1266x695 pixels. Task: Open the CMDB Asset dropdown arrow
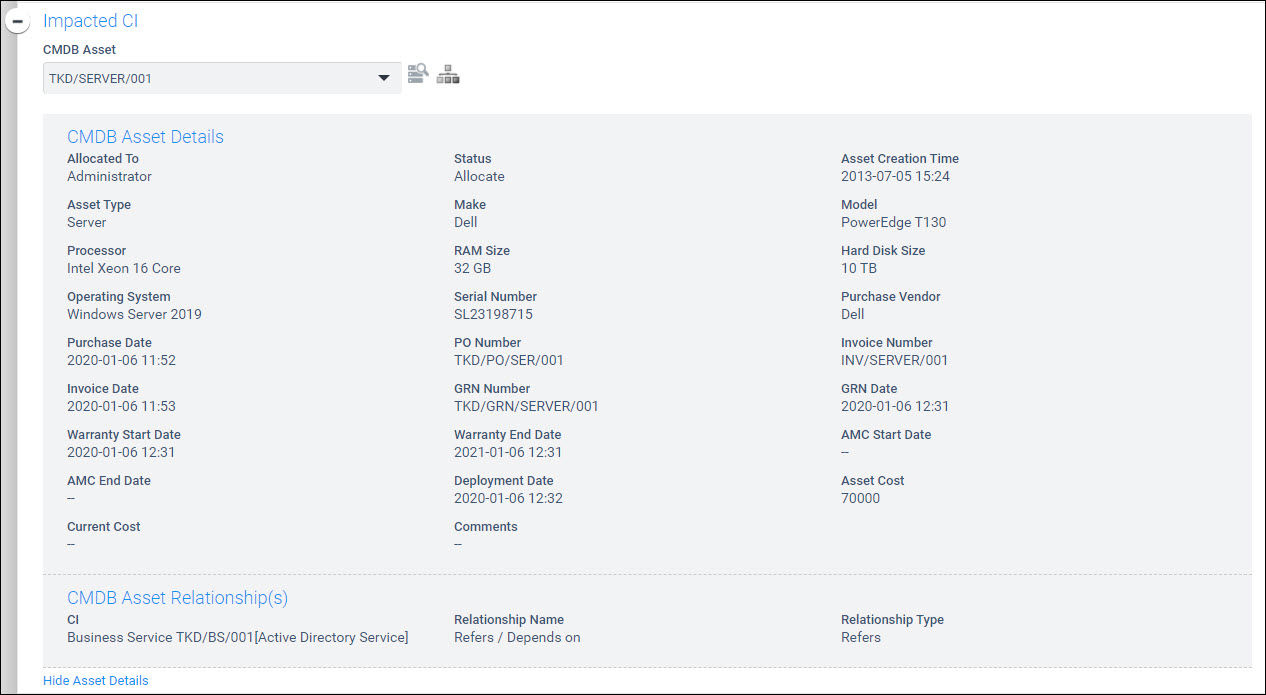(383, 78)
